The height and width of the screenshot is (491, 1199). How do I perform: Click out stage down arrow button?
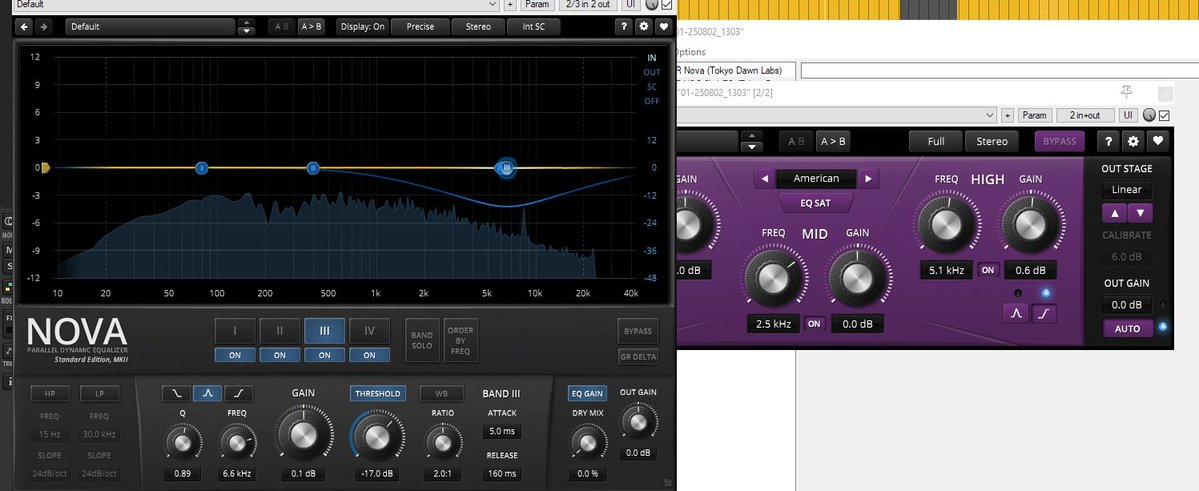tap(1140, 213)
